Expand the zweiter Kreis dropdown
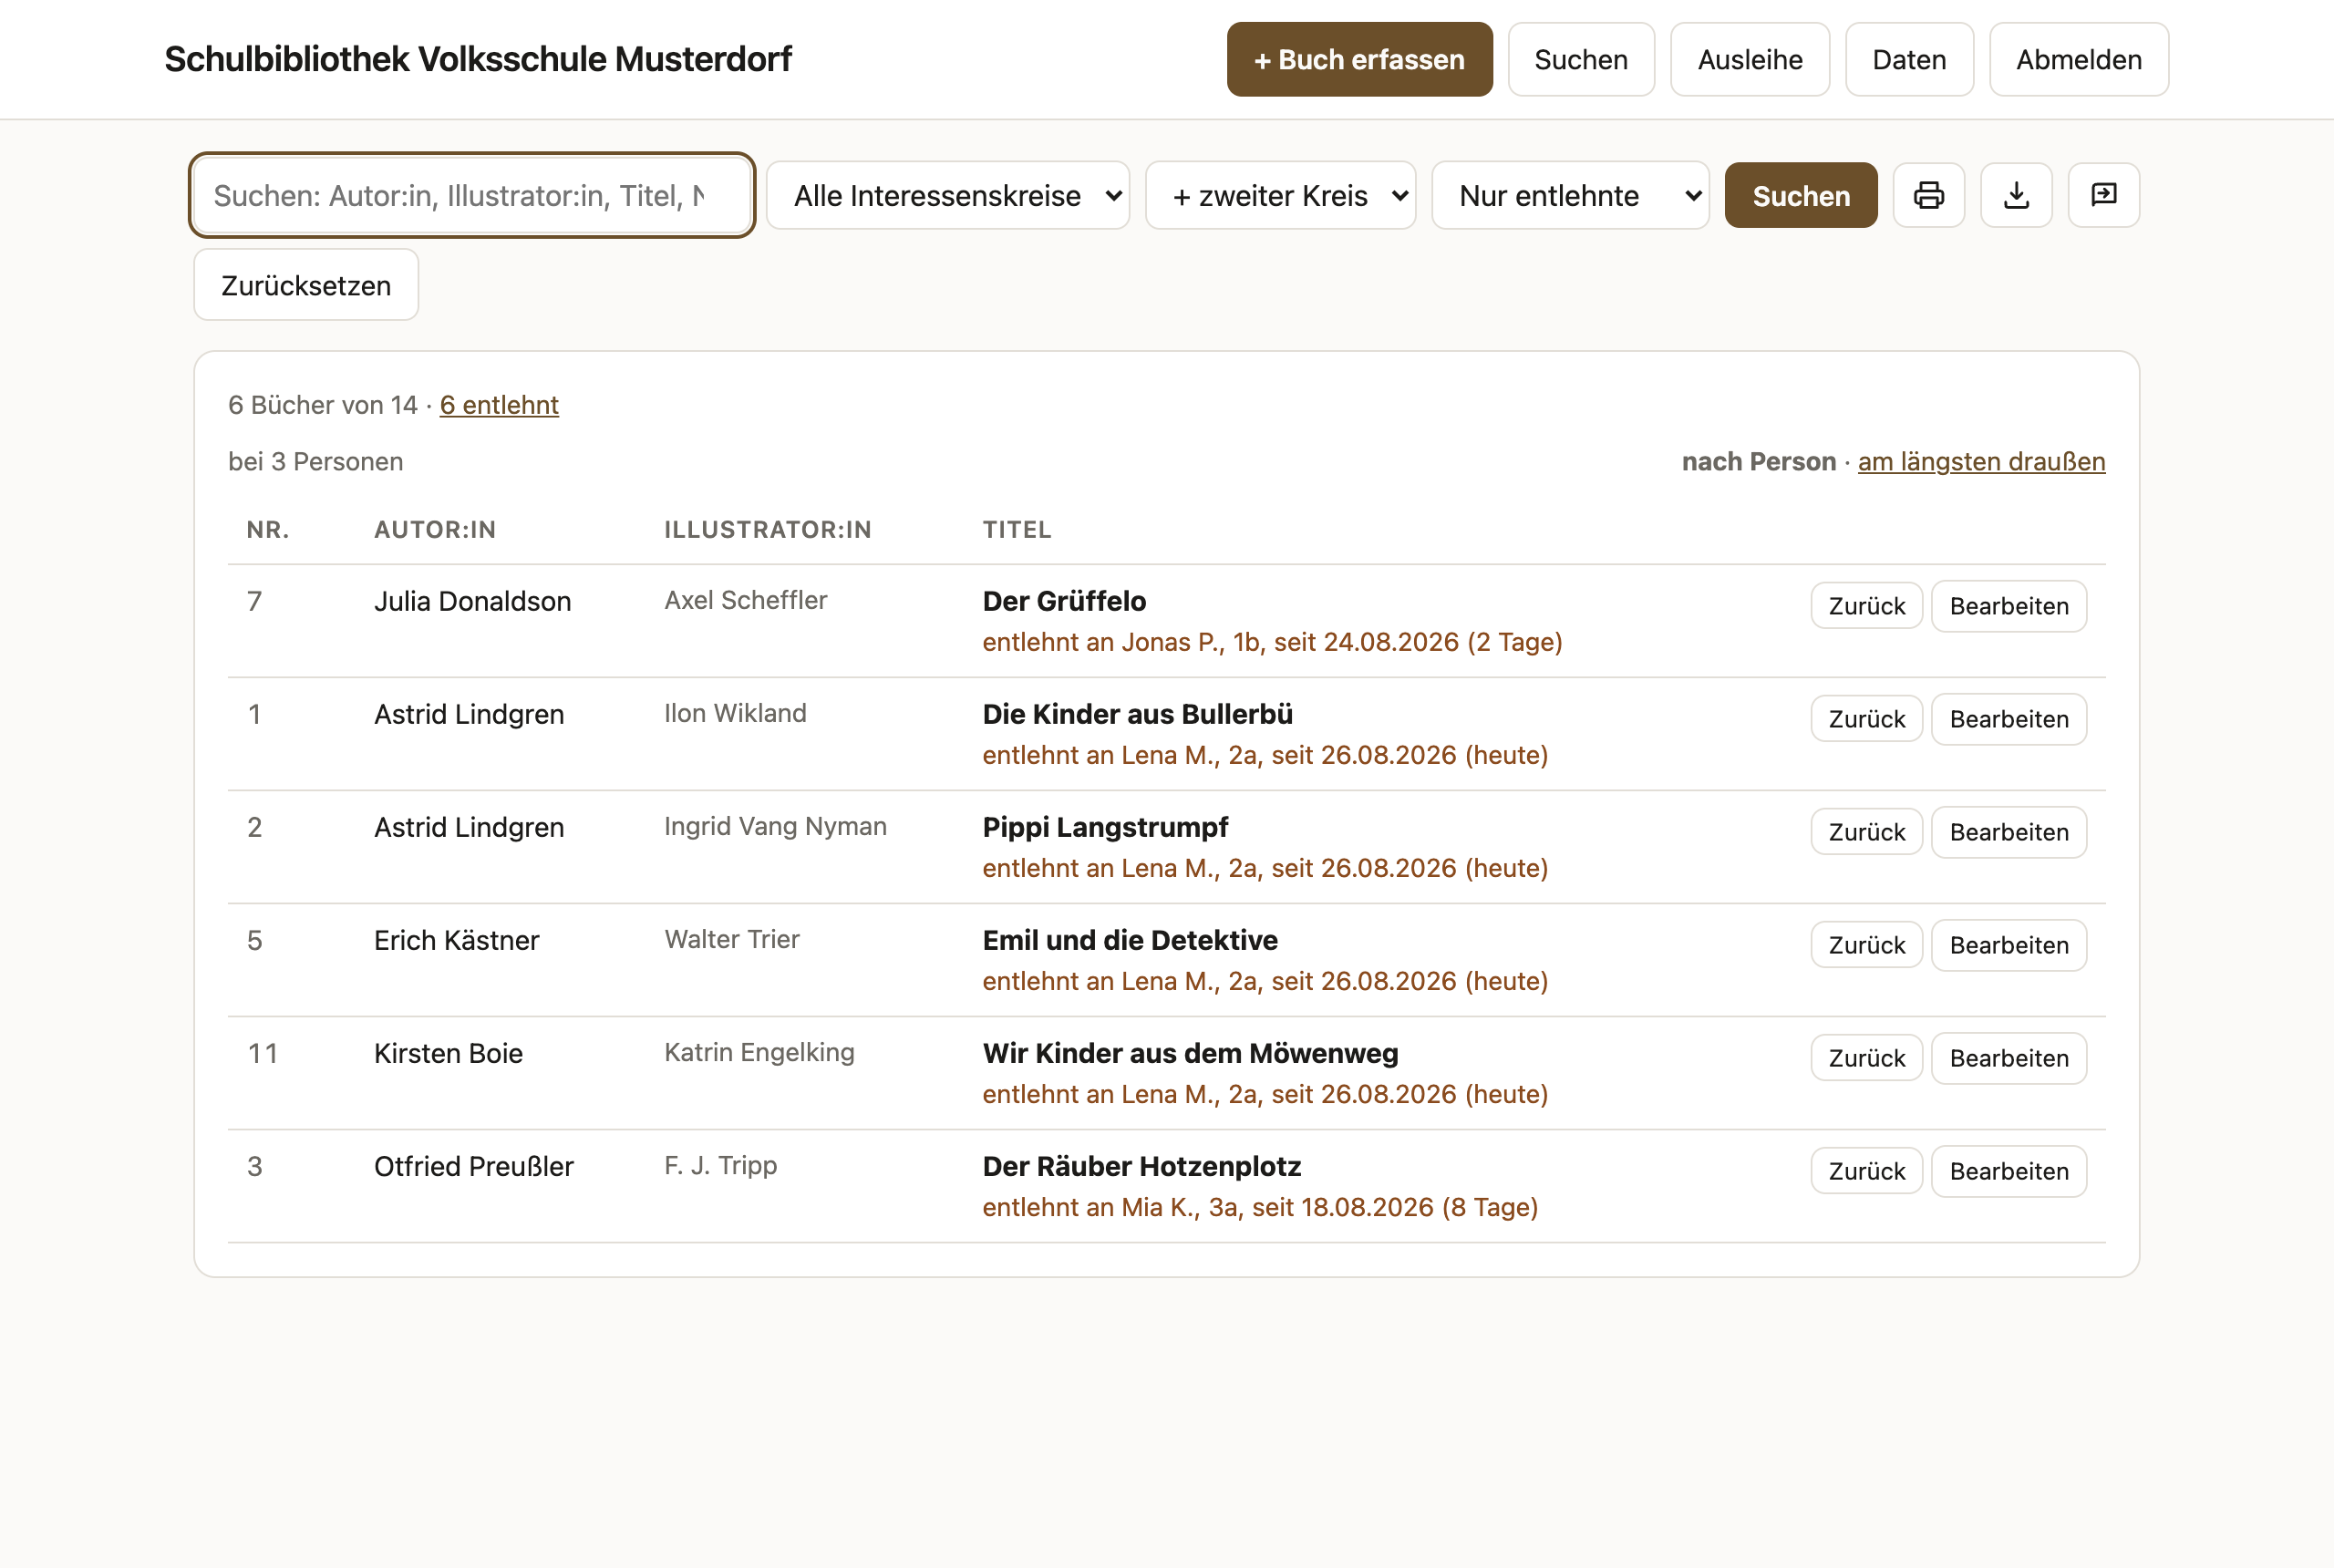Viewport: 2334px width, 1568px height. pyautogui.click(x=1280, y=195)
